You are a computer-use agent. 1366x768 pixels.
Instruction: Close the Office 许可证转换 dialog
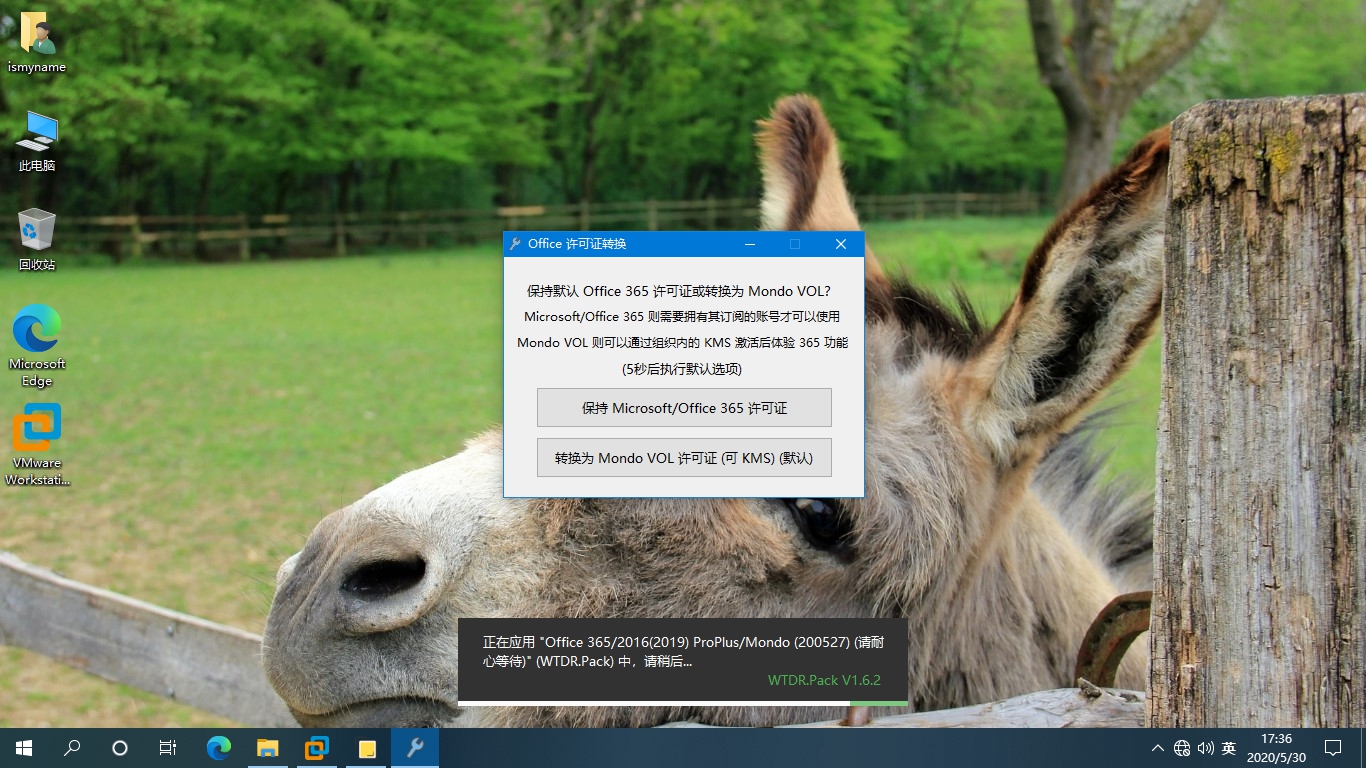point(841,244)
